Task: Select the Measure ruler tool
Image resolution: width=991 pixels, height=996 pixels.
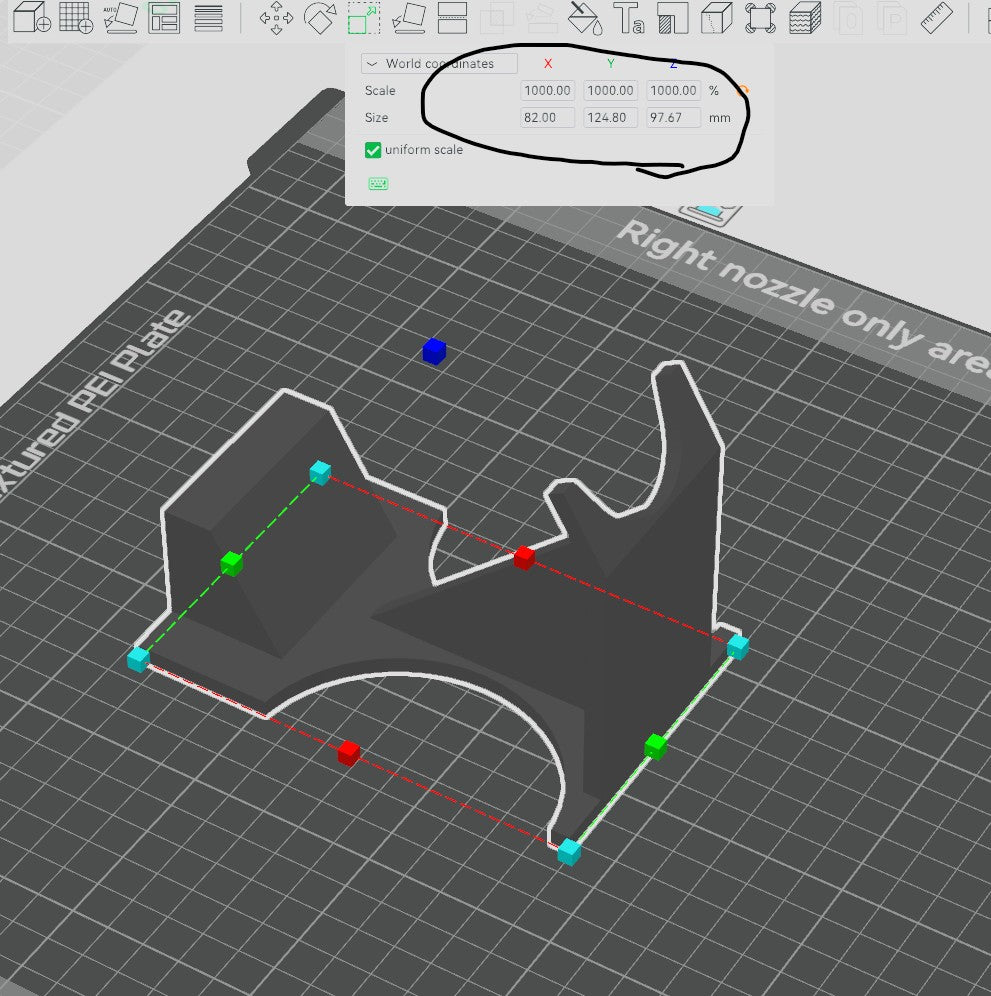Action: (936, 18)
